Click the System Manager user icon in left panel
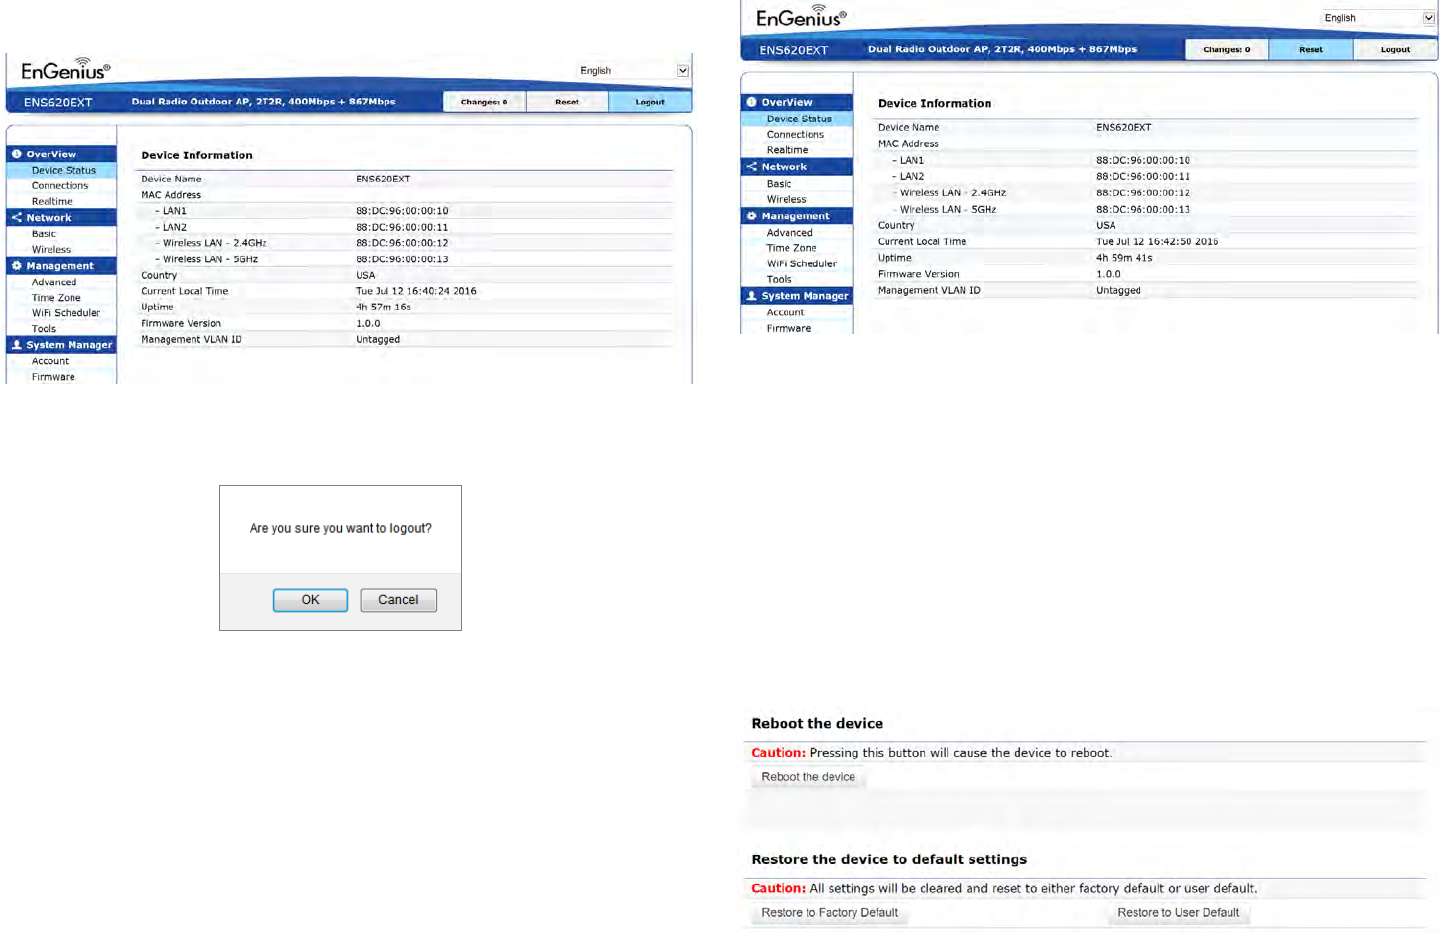 pyautogui.click(x=16, y=344)
